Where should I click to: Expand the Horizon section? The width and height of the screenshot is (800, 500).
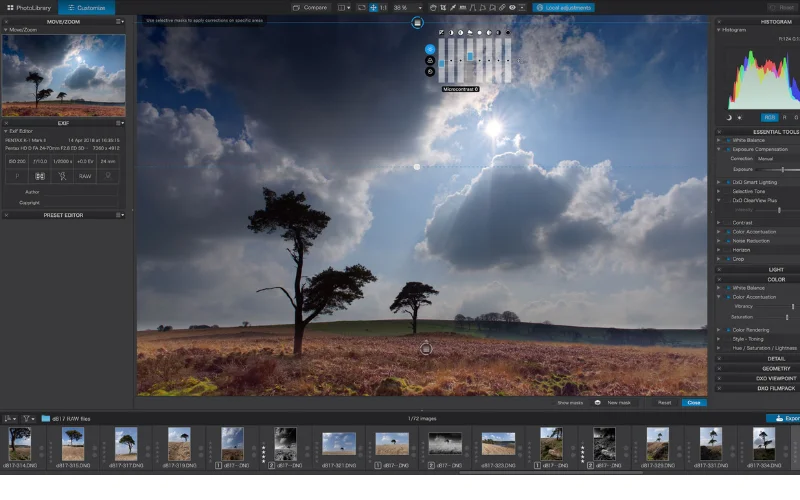pyautogui.click(x=719, y=250)
